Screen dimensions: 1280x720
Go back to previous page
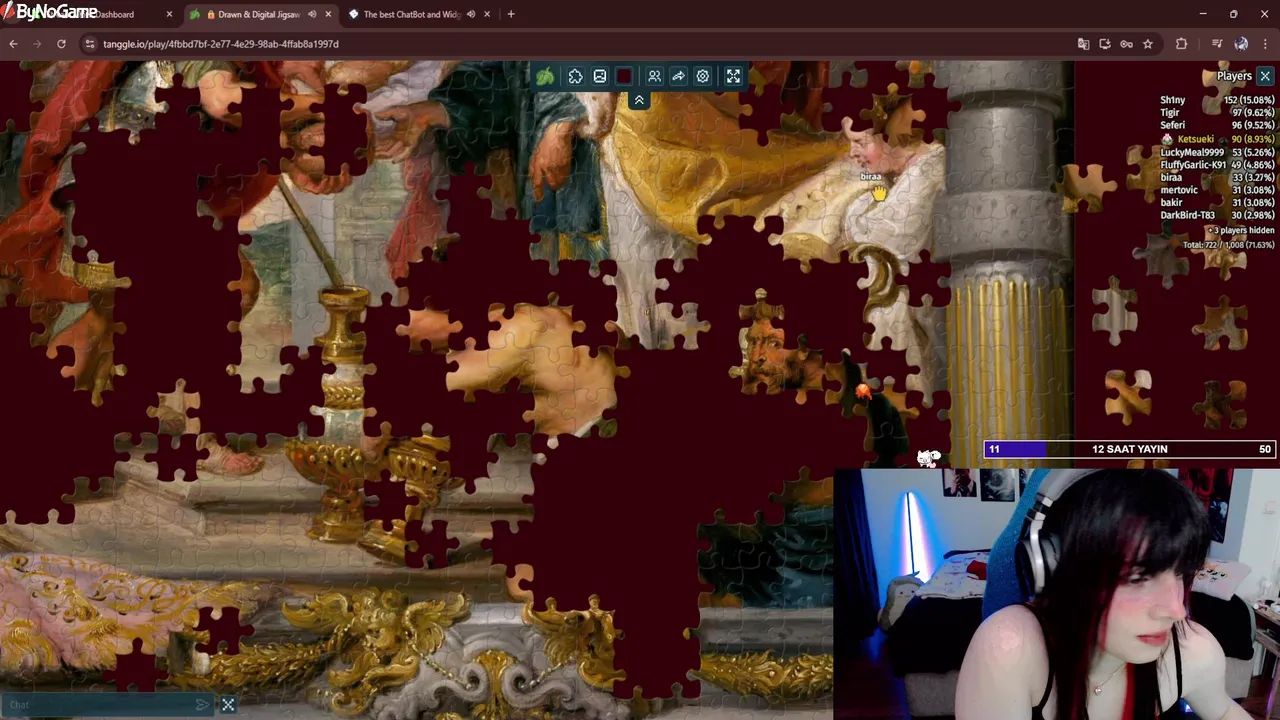13,44
